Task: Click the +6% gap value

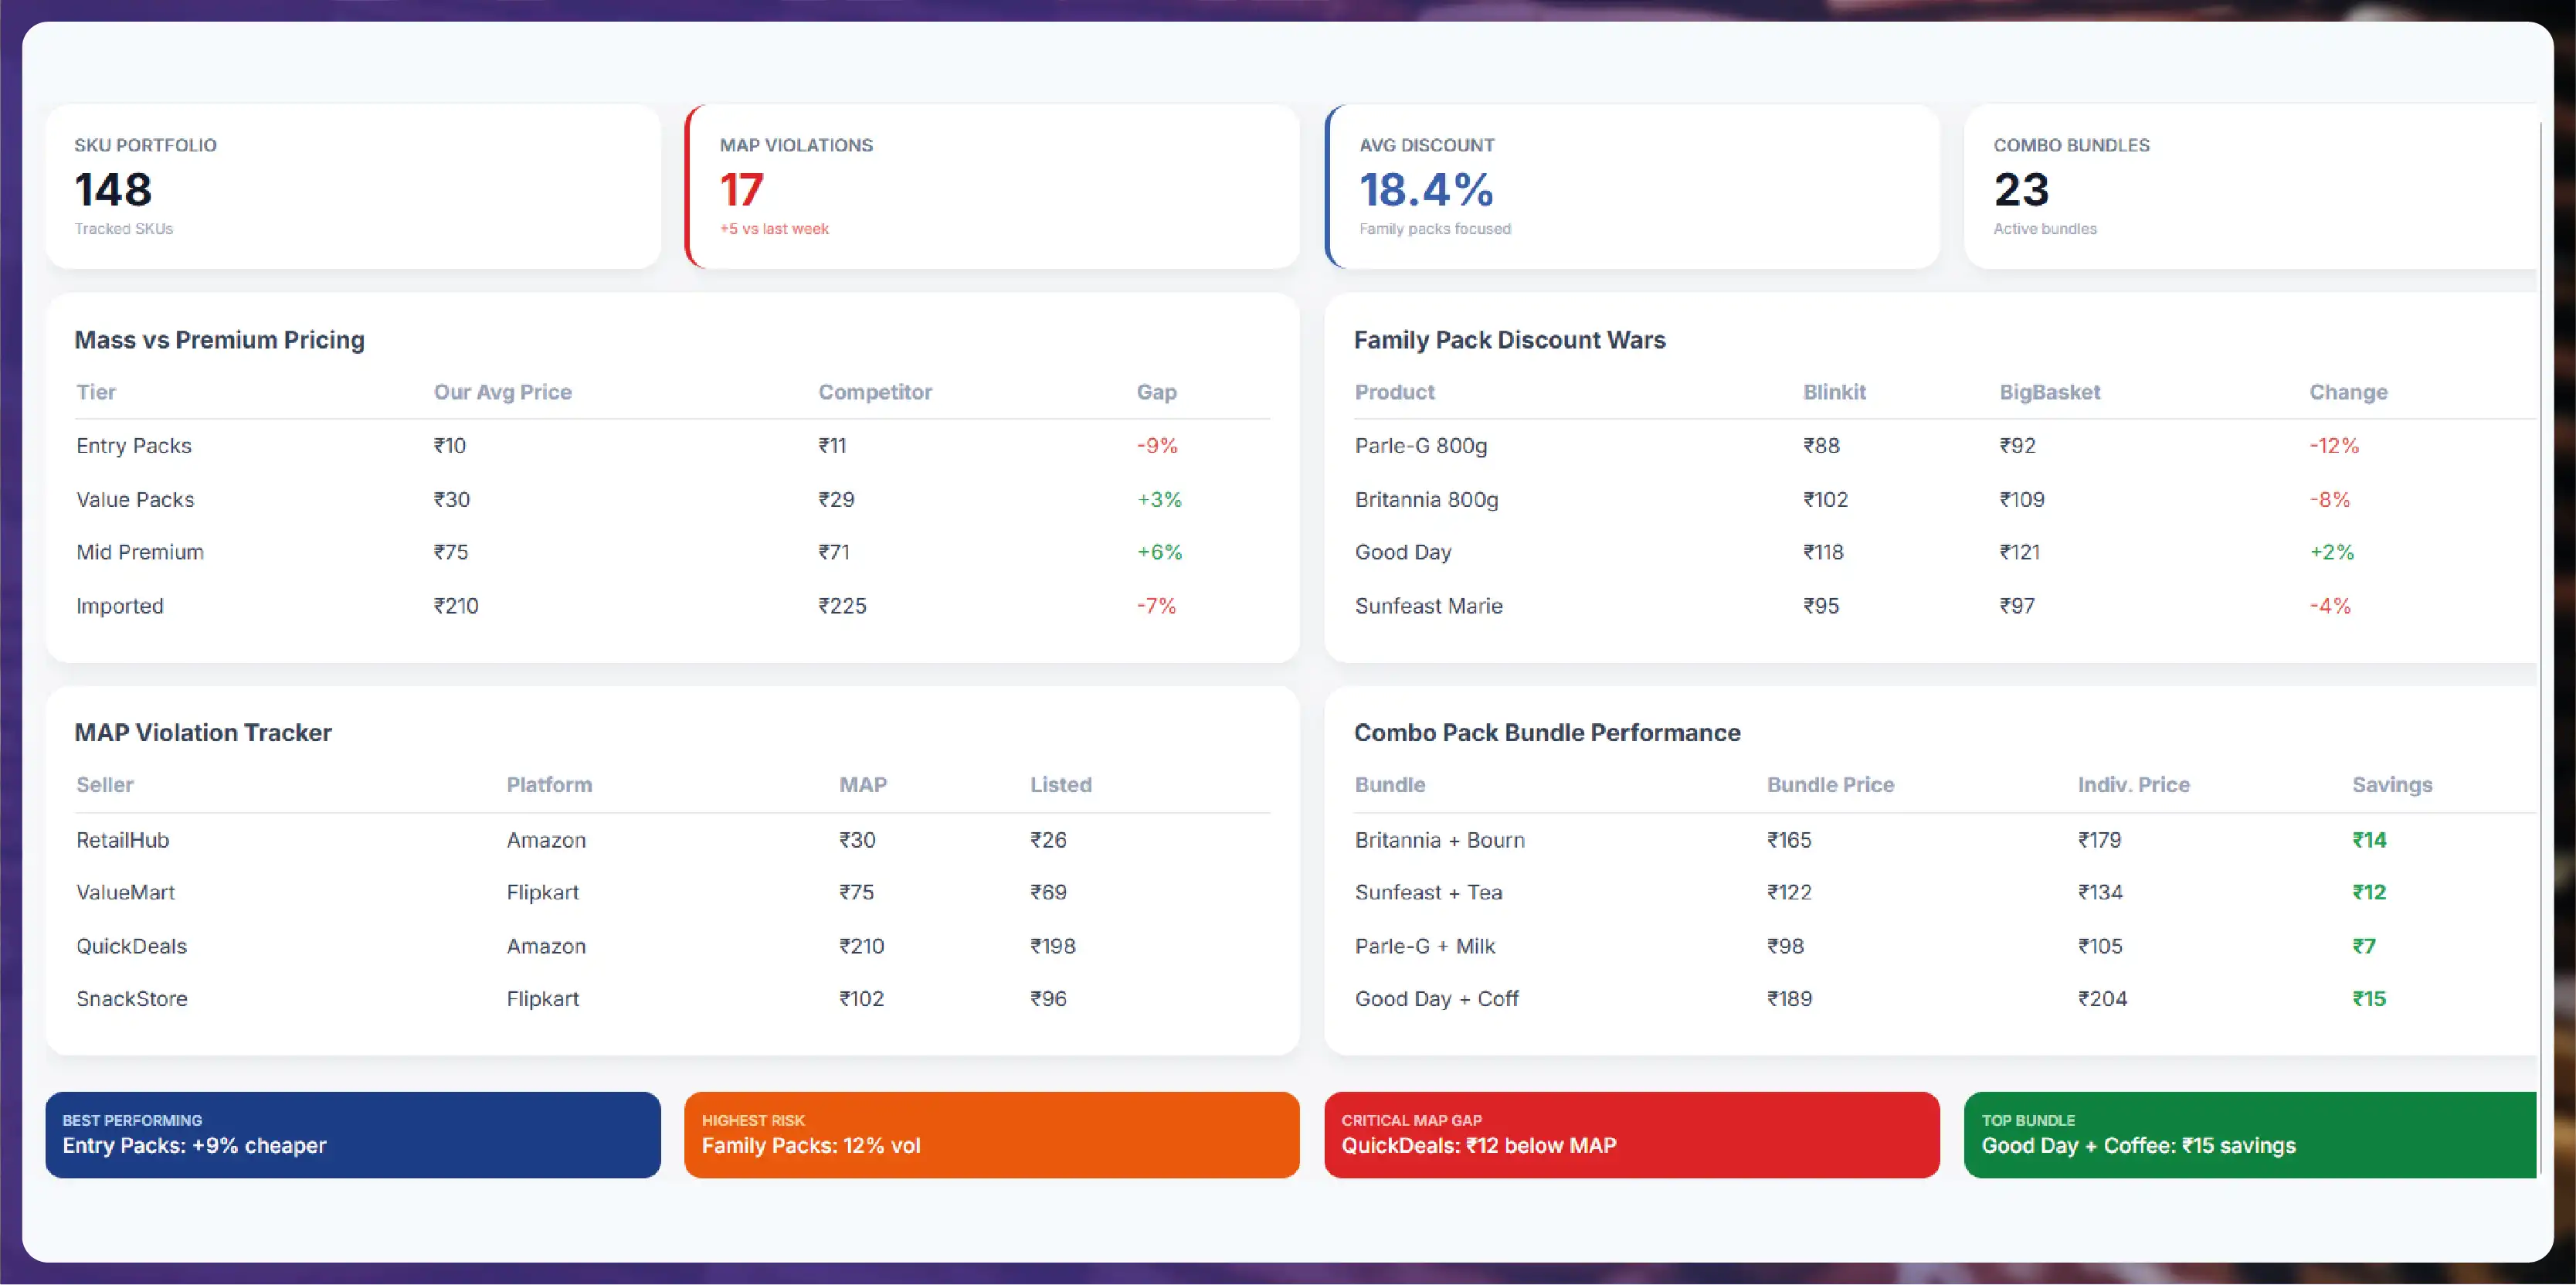Action: 1159,552
